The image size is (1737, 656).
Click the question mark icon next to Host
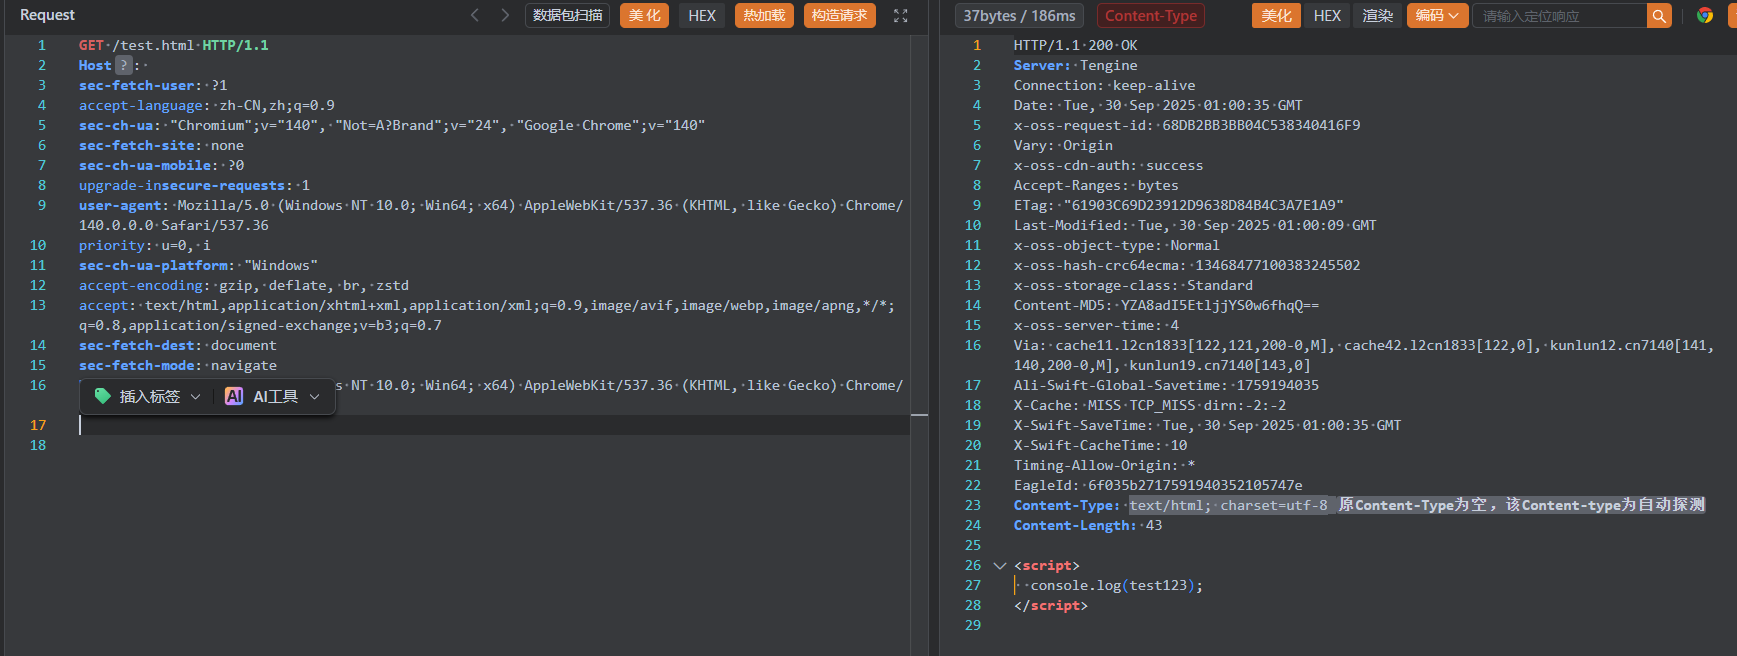point(124,65)
